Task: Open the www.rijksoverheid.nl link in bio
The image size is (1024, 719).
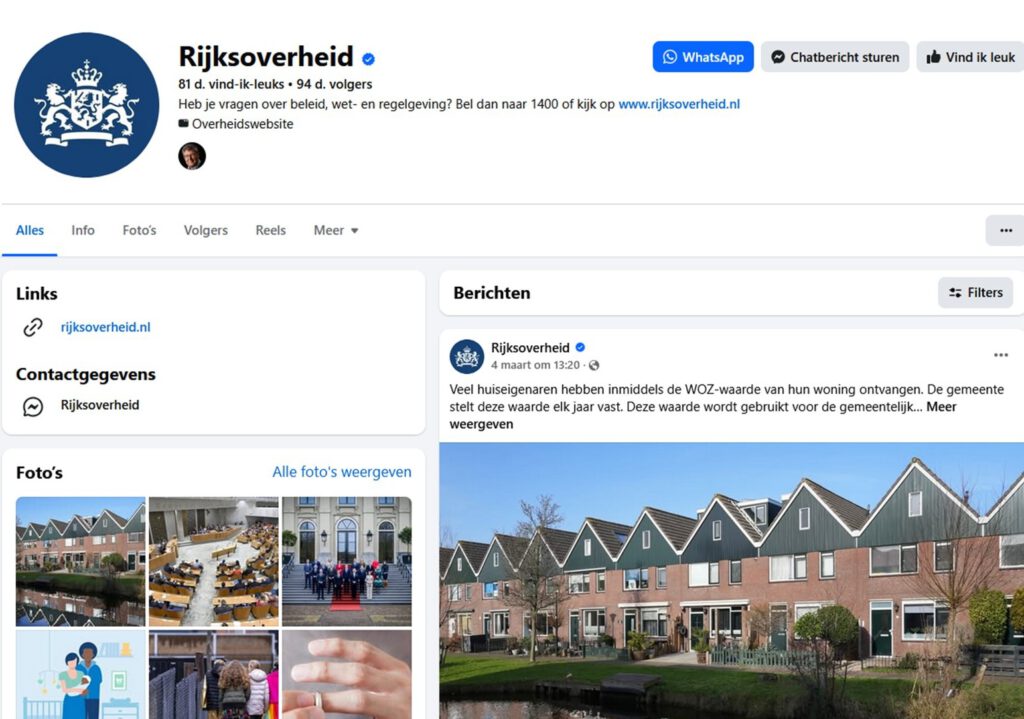Action: click(679, 104)
